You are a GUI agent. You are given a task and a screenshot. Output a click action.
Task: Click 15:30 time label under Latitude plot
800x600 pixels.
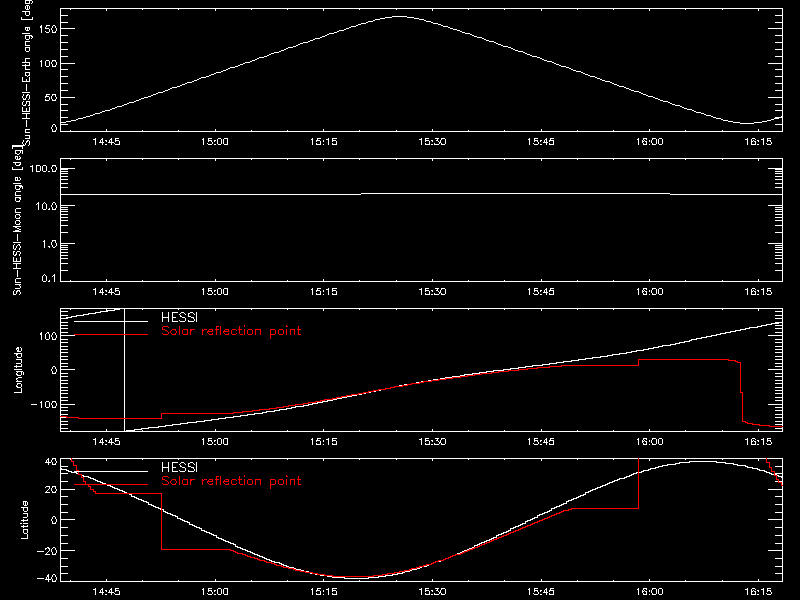(432, 592)
